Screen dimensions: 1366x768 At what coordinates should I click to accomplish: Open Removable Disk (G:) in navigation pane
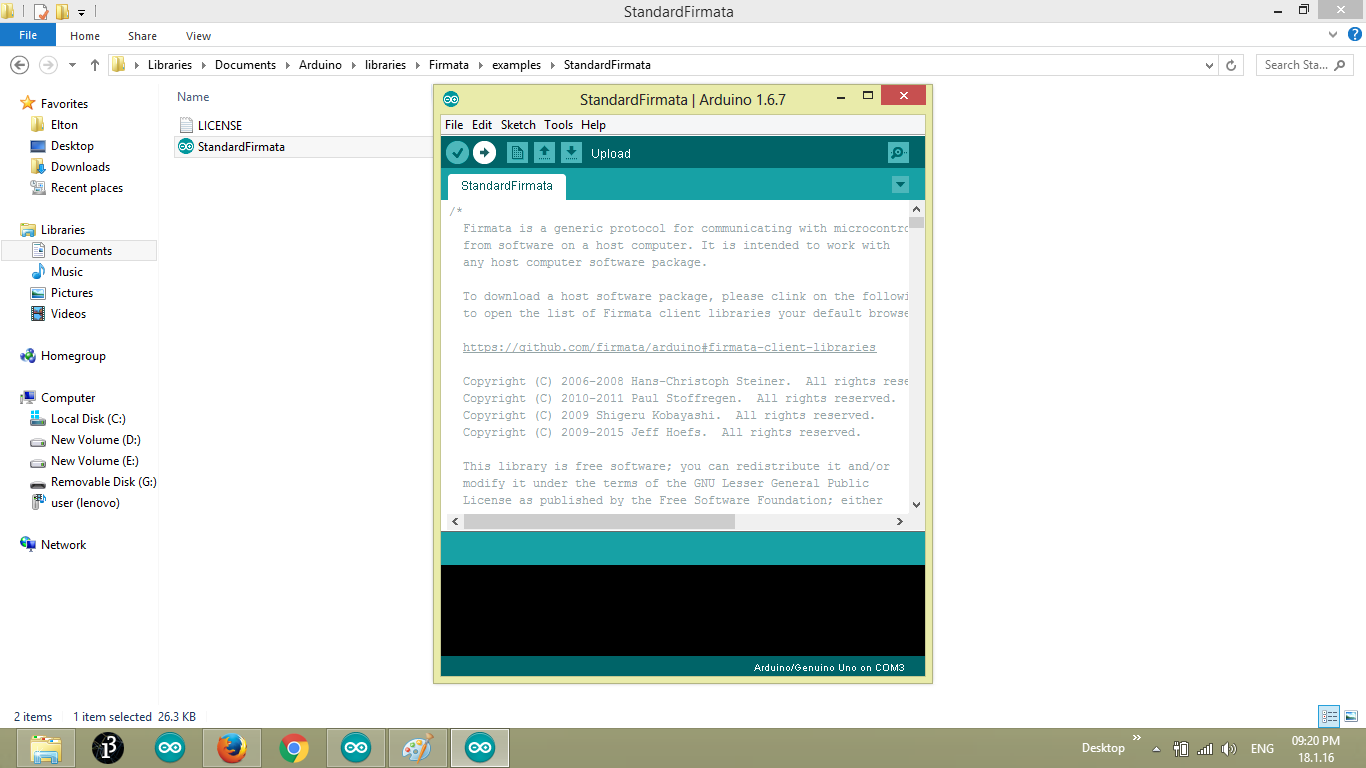coord(103,482)
